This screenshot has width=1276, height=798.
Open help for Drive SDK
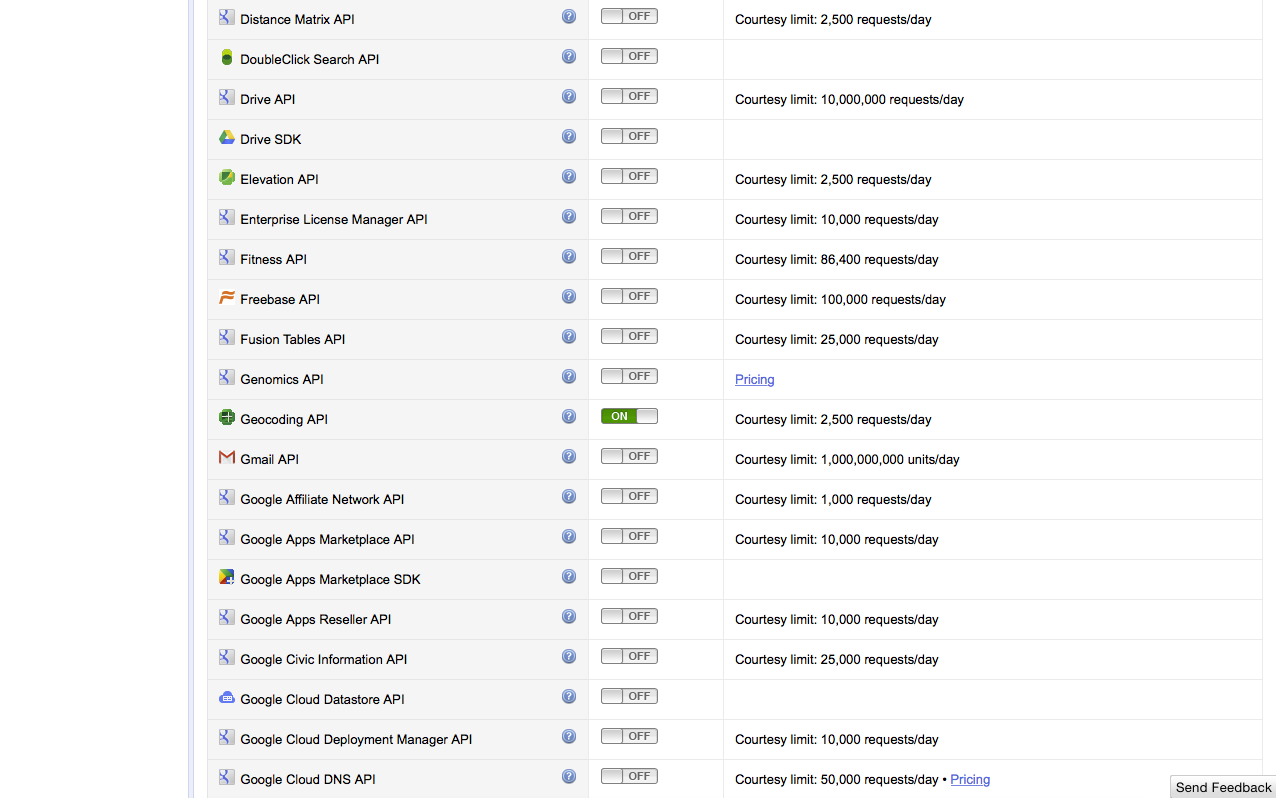pyautogui.click(x=569, y=136)
